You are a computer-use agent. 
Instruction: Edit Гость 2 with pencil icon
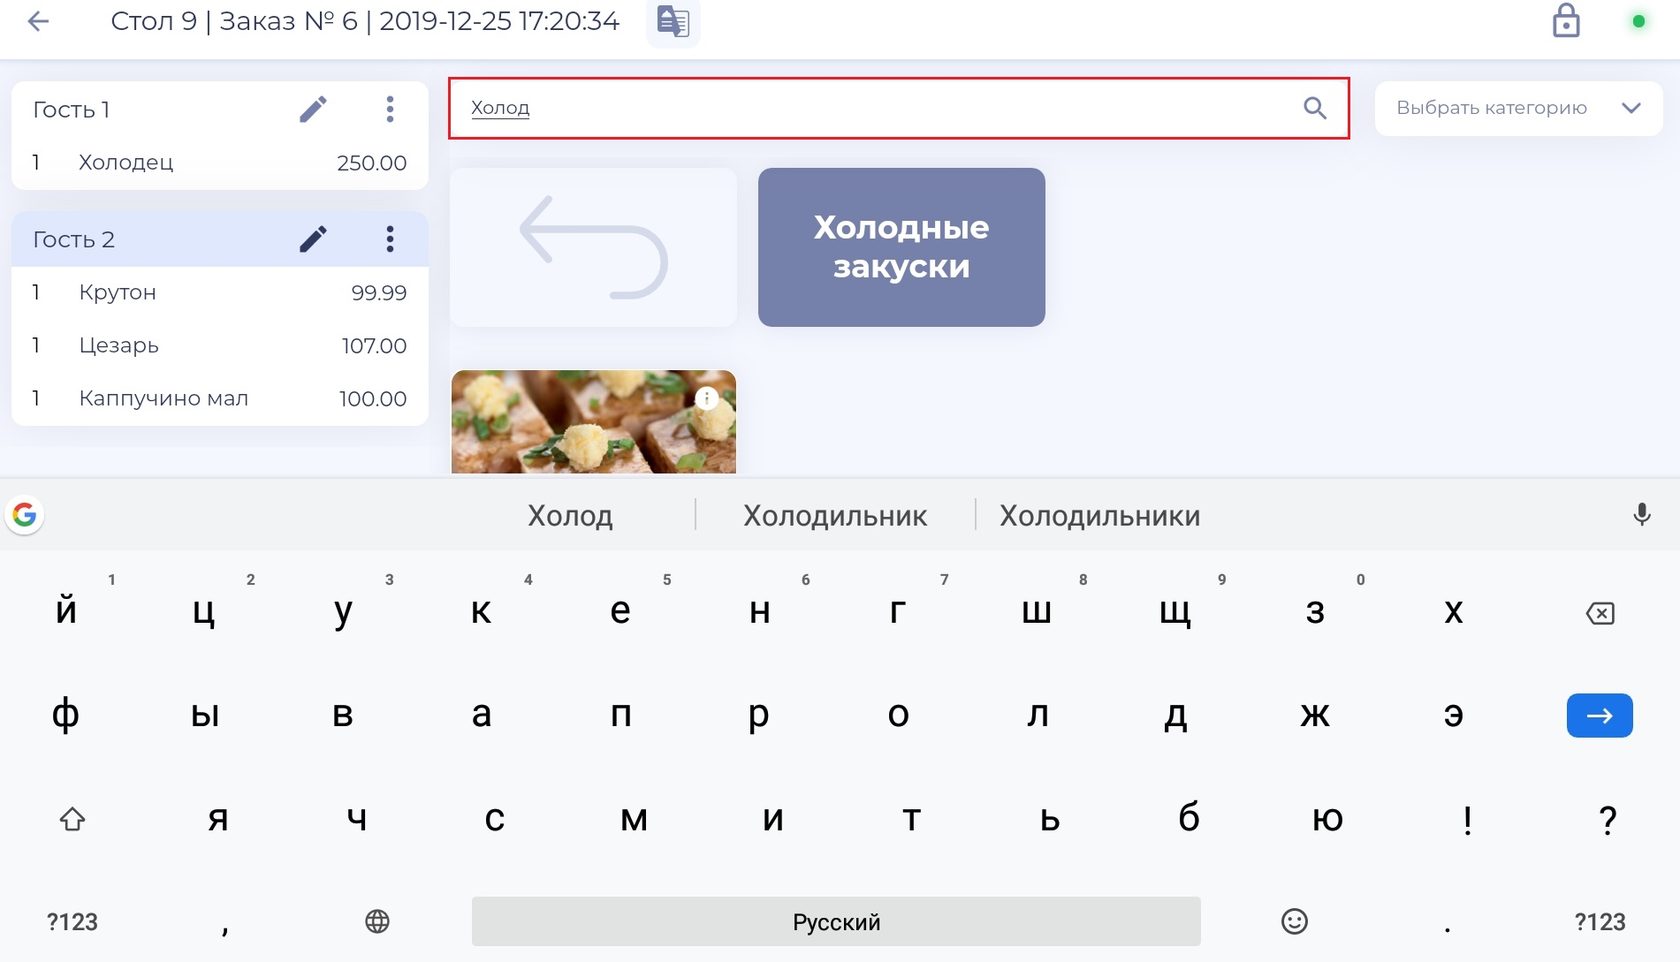313,239
